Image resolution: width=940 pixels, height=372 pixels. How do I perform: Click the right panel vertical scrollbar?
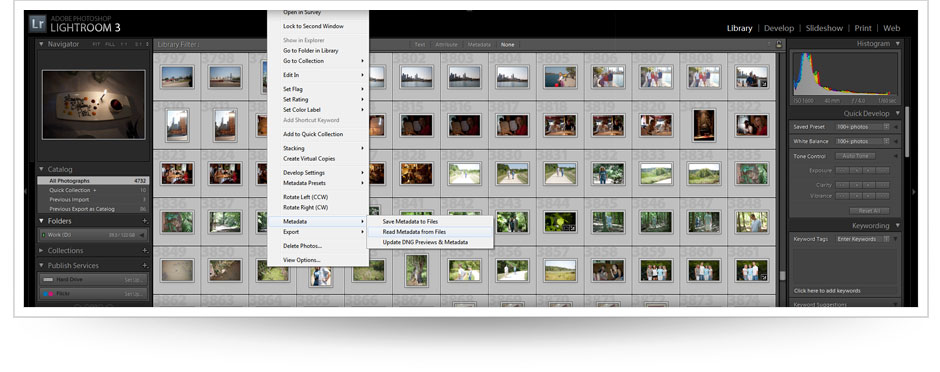click(906, 132)
